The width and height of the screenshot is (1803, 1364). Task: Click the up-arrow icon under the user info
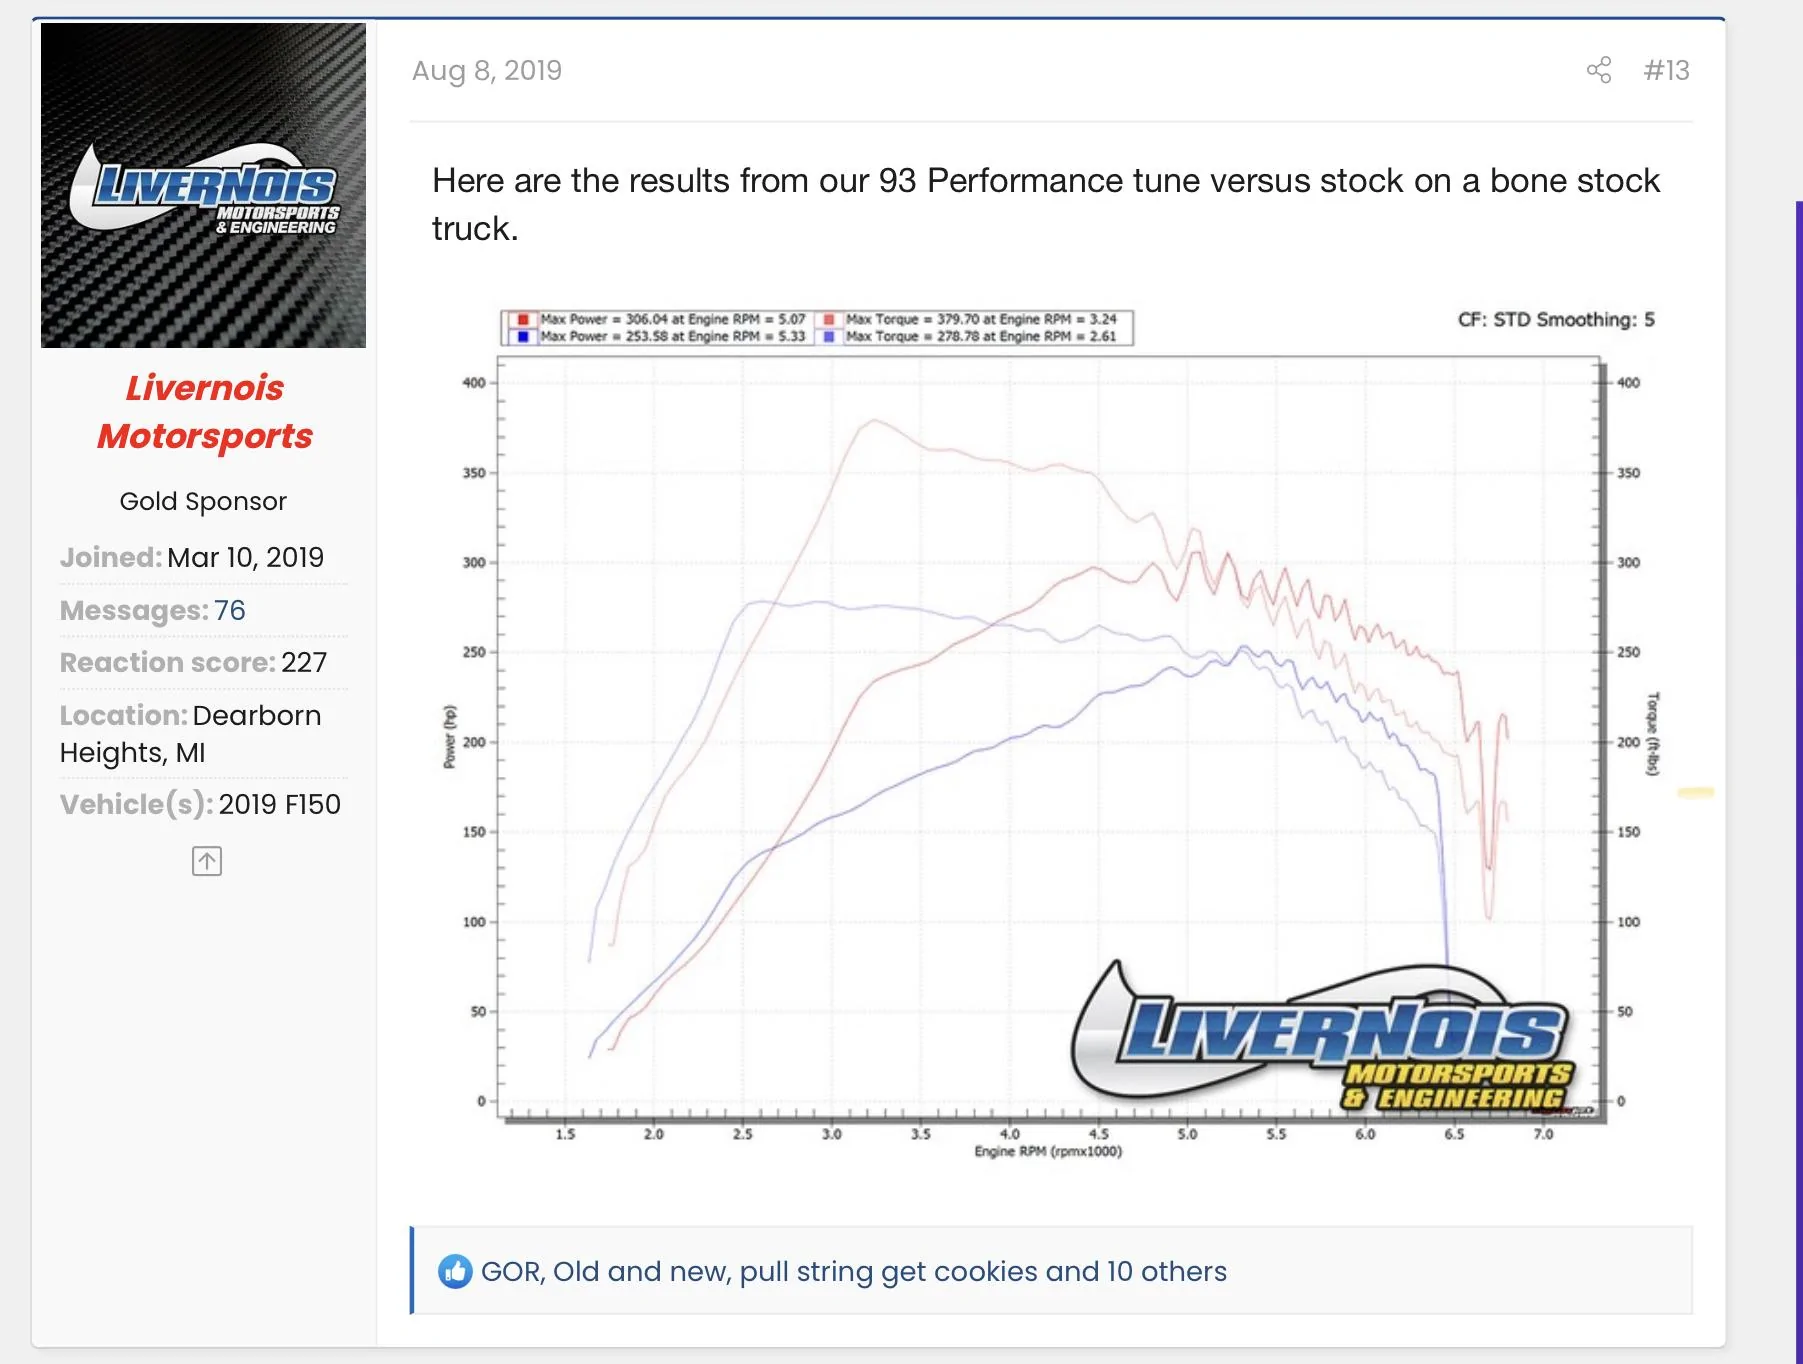point(207,861)
